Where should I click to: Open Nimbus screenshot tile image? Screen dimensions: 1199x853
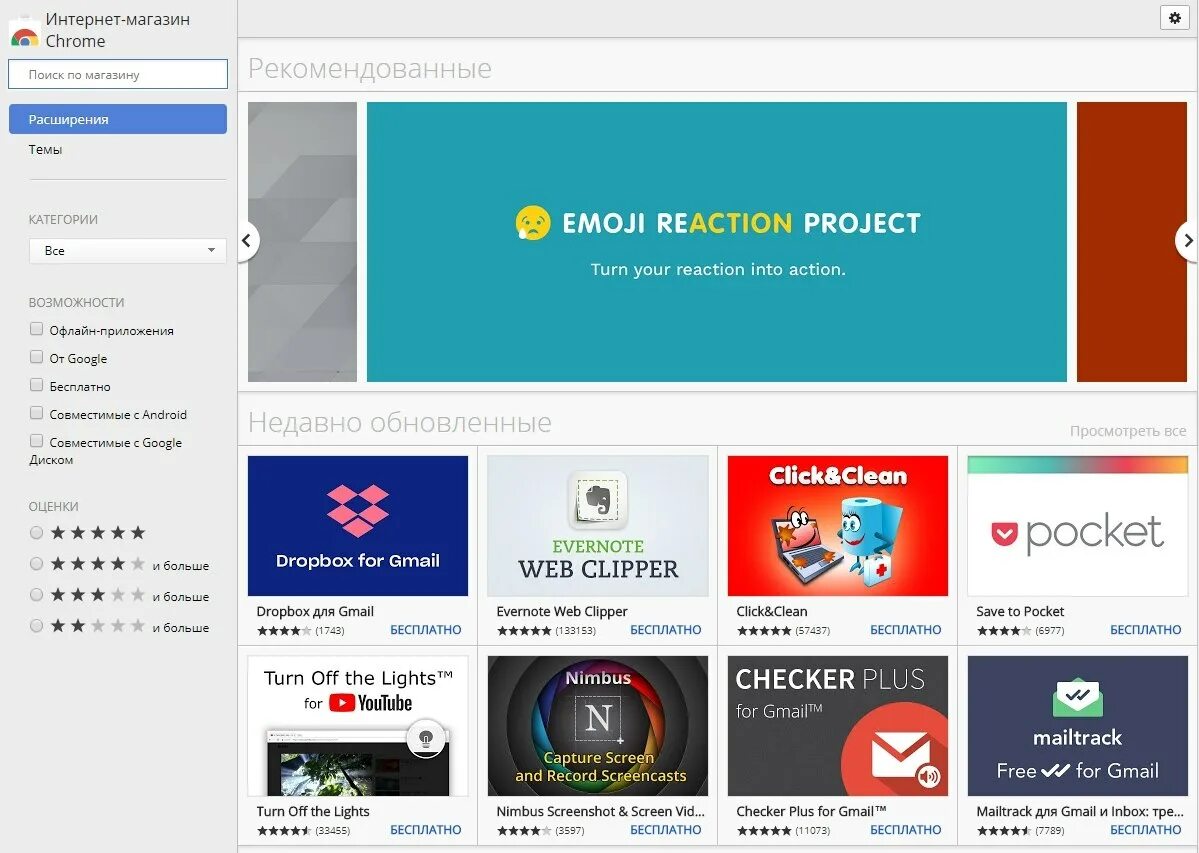pyautogui.click(x=598, y=726)
